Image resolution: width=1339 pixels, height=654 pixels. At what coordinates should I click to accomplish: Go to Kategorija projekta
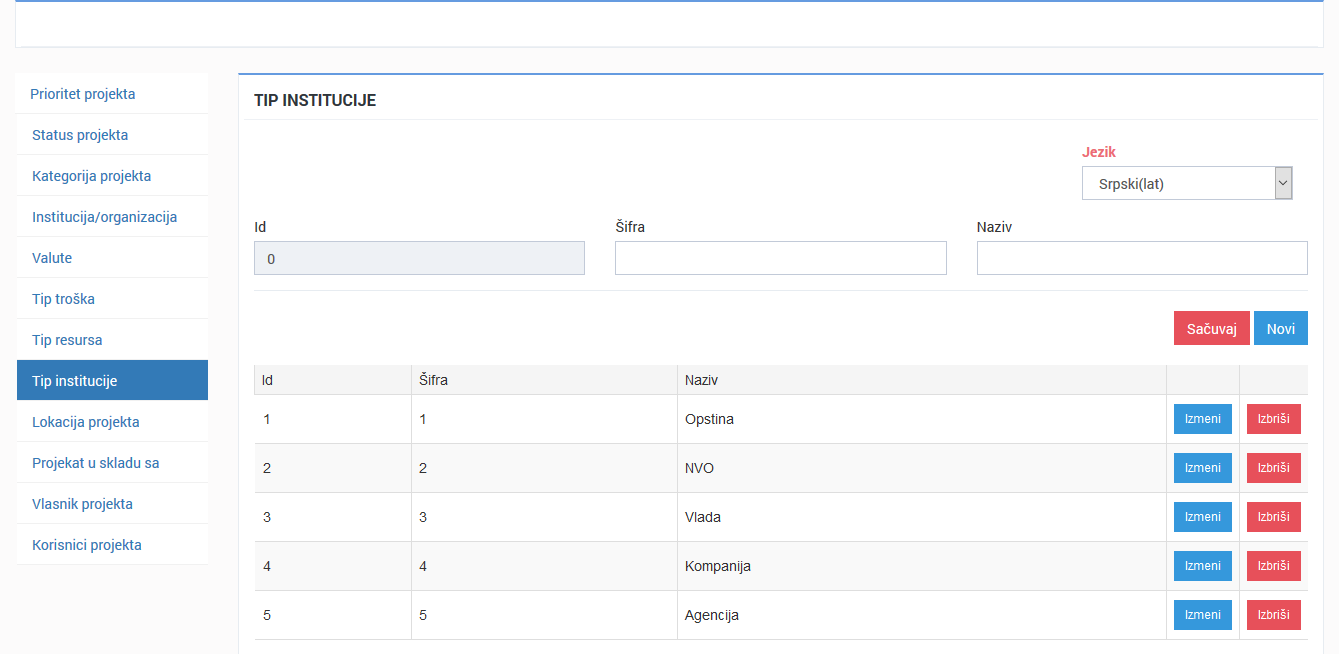[x=91, y=176]
